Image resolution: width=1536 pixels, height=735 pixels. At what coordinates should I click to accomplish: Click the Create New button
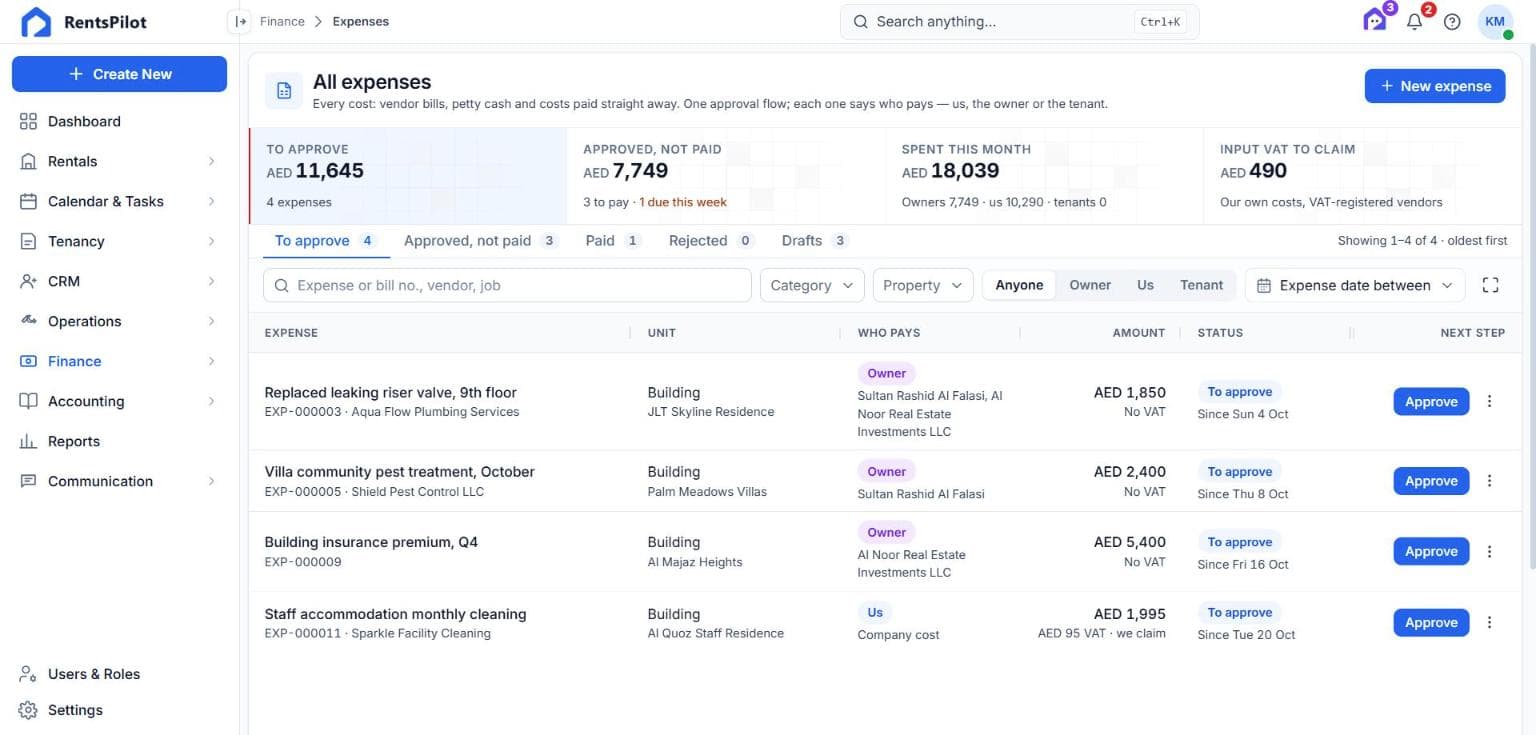click(119, 74)
